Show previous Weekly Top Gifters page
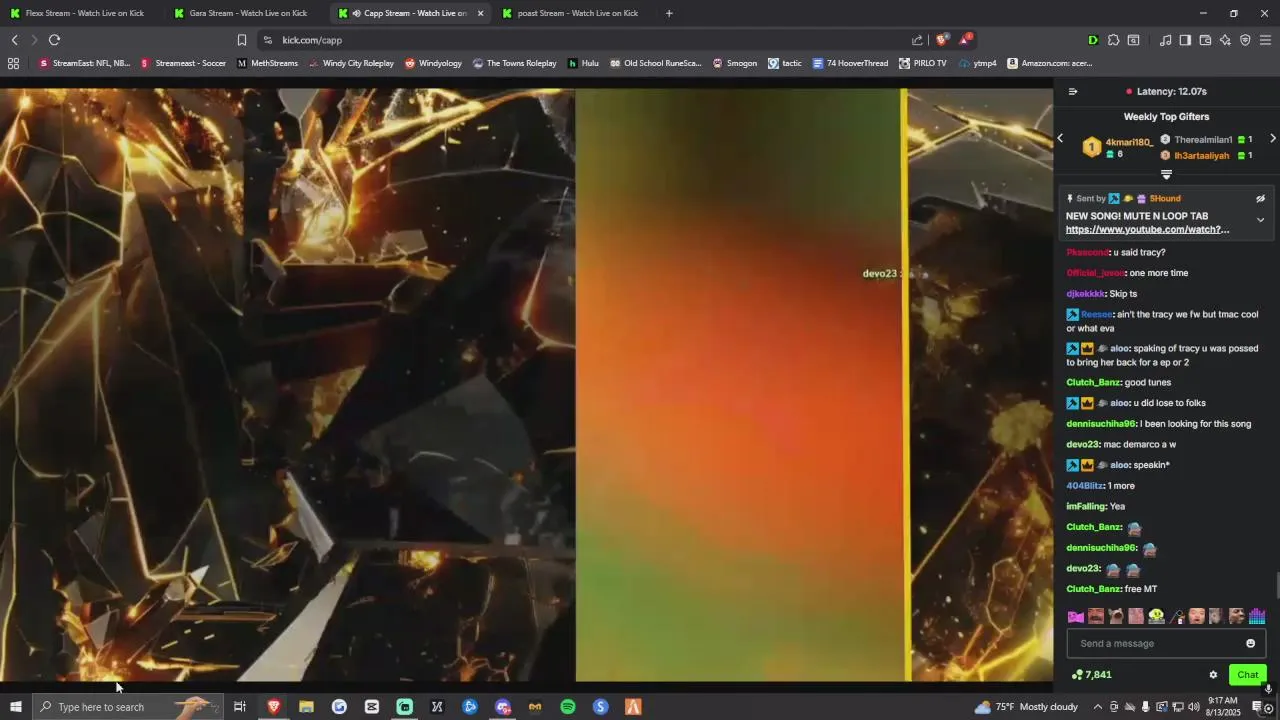Screen dimensions: 1280x720 pyautogui.click(x=1061, y=139)
